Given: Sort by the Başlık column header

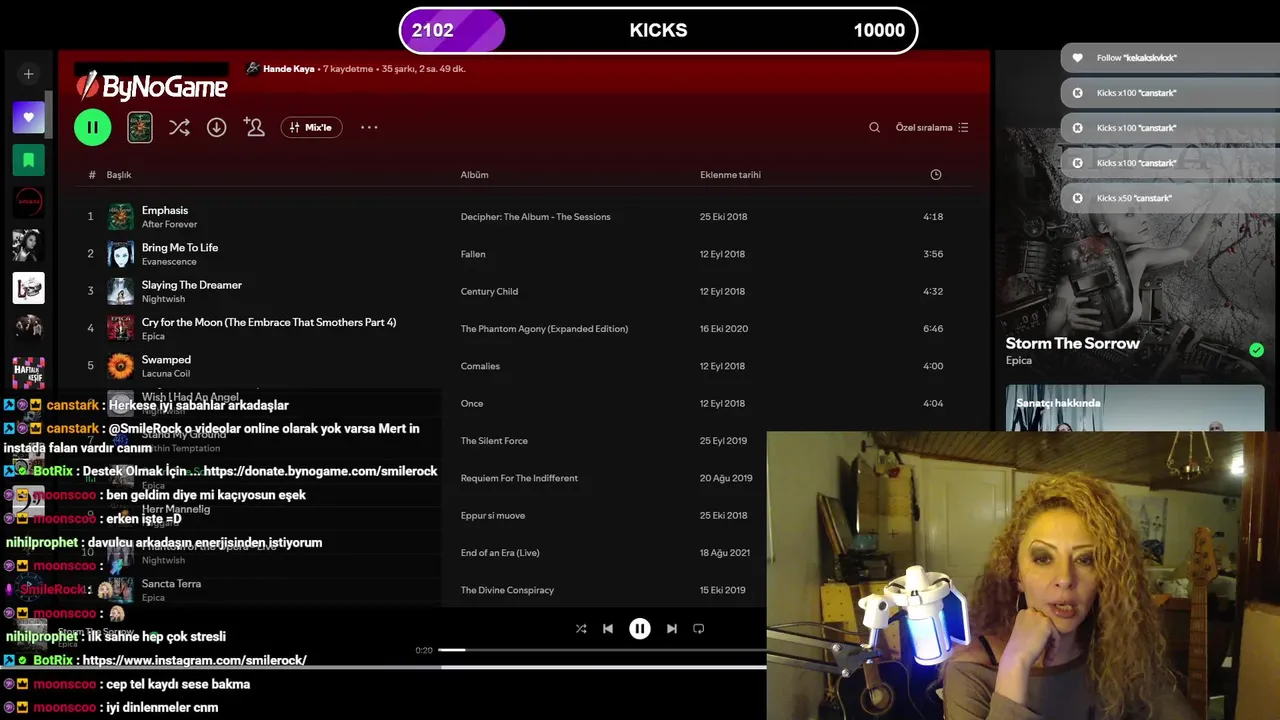Looking at the screenshot, I should tap(119, 175).
